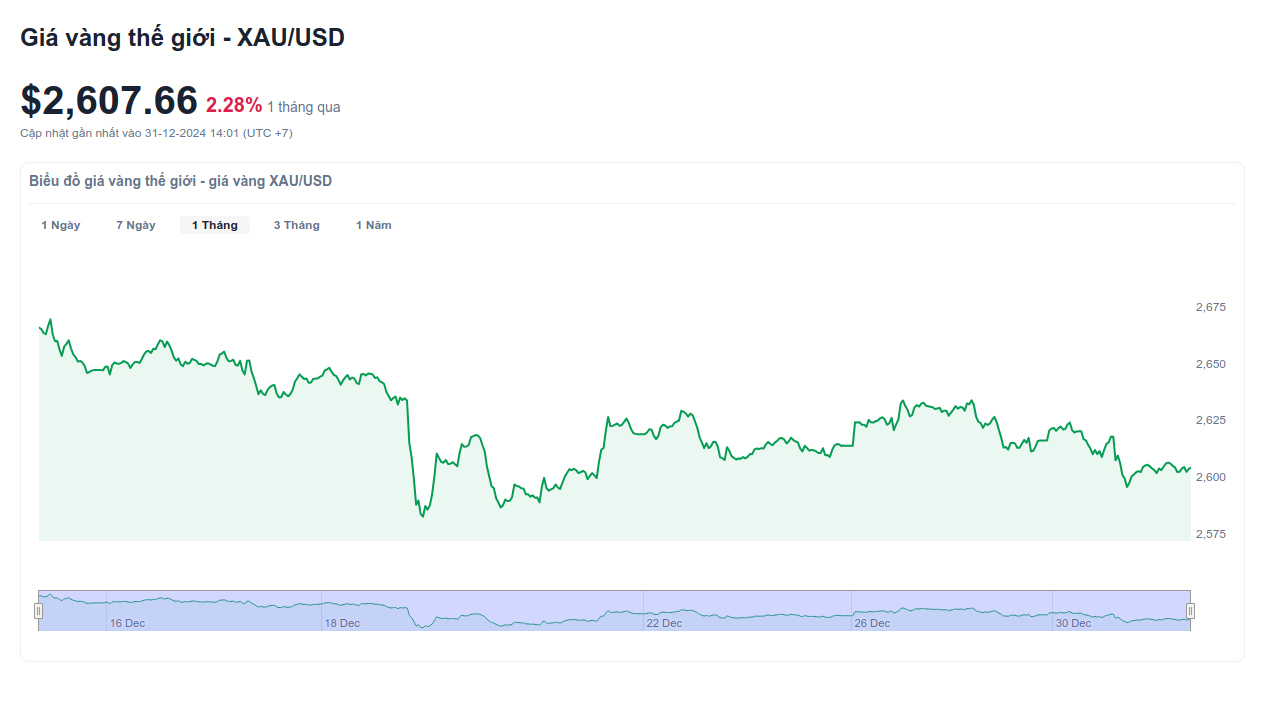Click the 2.28% change percentage

234,105
